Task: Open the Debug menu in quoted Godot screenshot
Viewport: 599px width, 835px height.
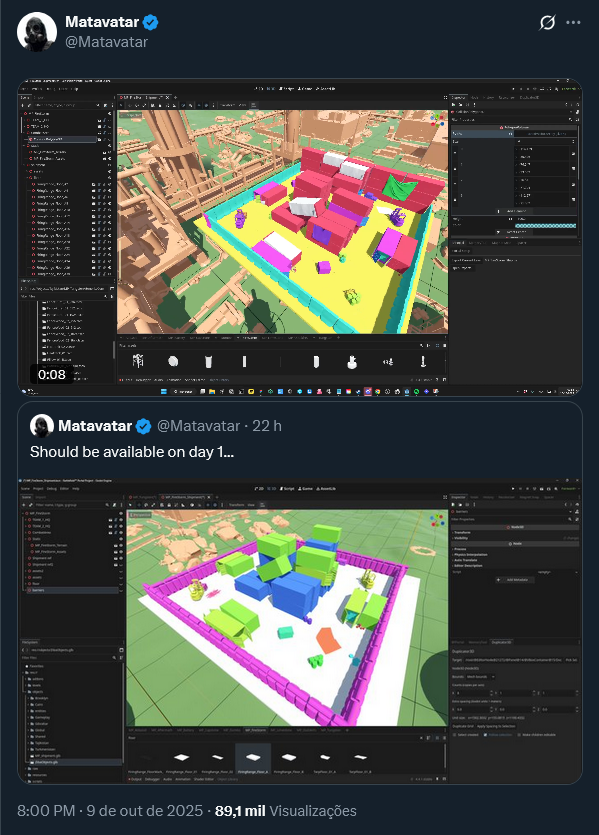Action: [52, 488]
